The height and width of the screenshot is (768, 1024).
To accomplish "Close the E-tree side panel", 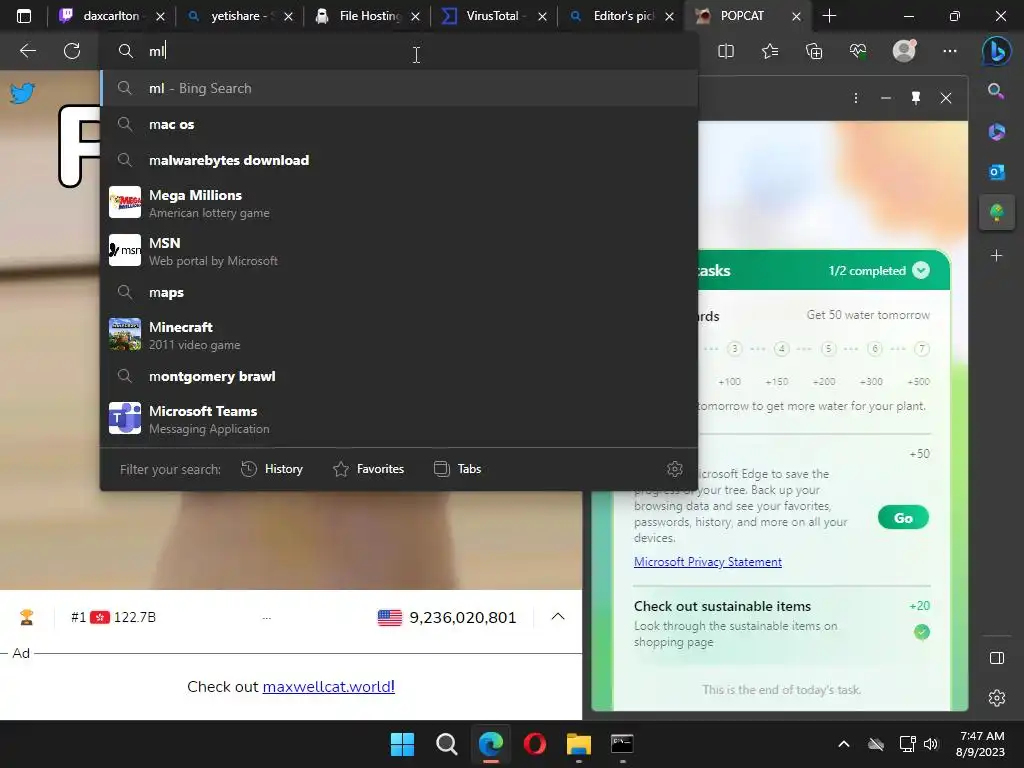I will coord(946,98).
